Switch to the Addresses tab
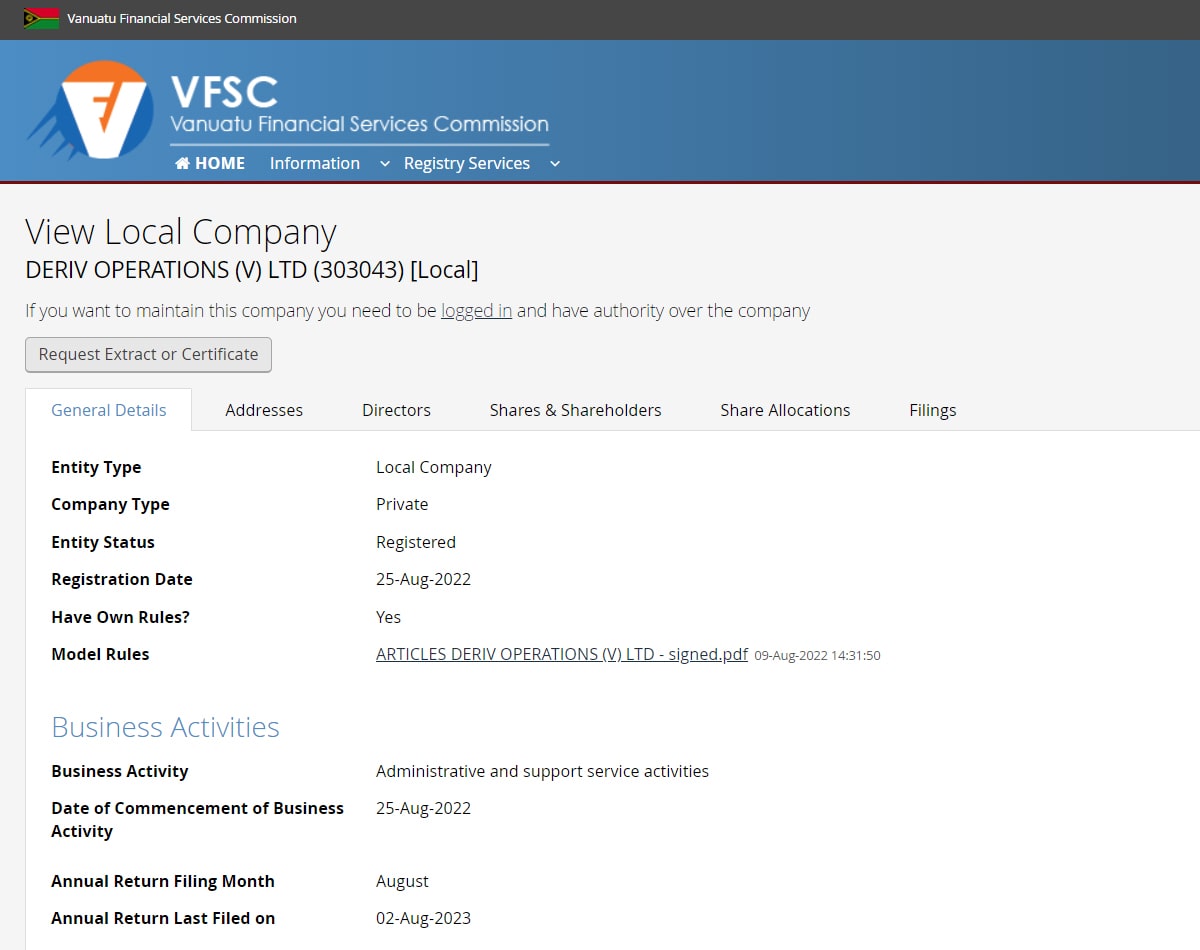Screen dimensions: 1200x950 pos(264,410)
